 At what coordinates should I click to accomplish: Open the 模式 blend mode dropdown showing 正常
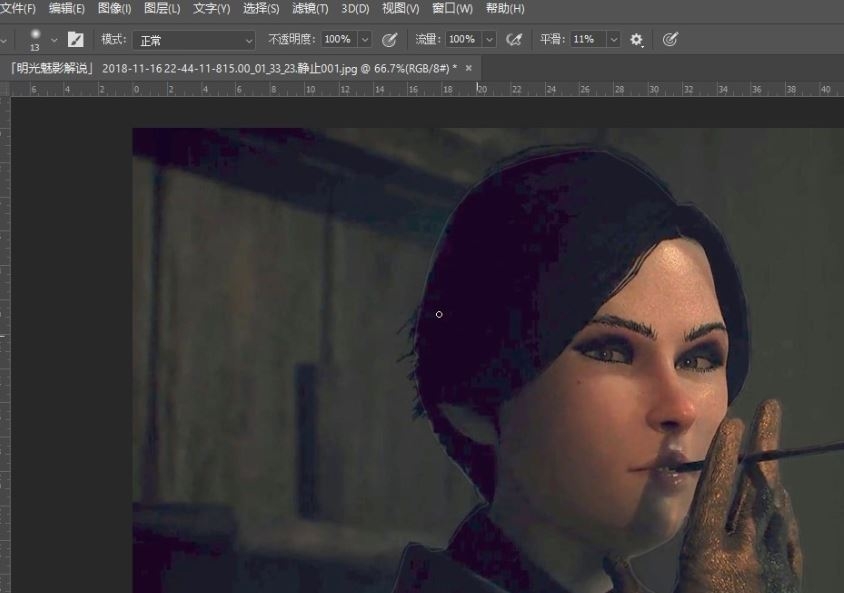[x=194, y=40]
